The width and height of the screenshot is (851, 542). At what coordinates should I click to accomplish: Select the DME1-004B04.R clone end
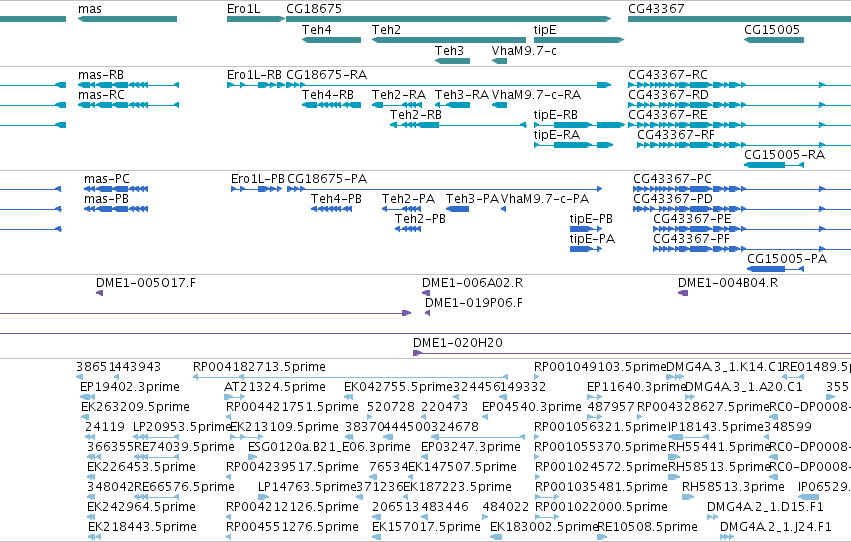(x=683, y=293)
